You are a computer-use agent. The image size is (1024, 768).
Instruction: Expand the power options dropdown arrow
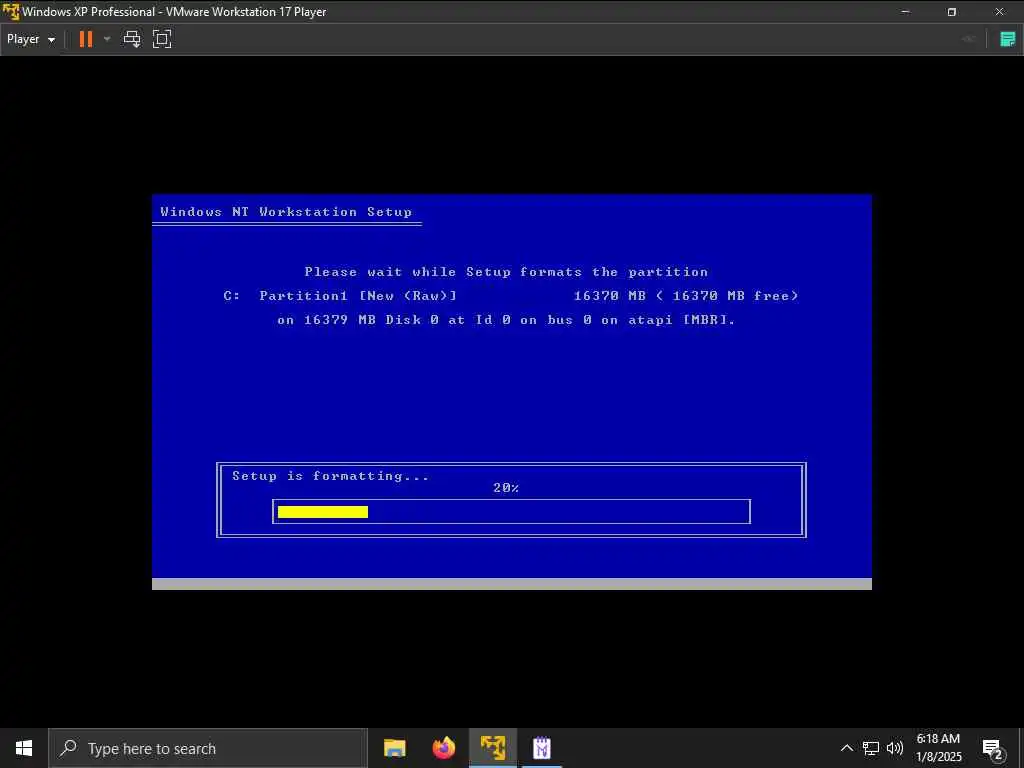tap(107, 39)
